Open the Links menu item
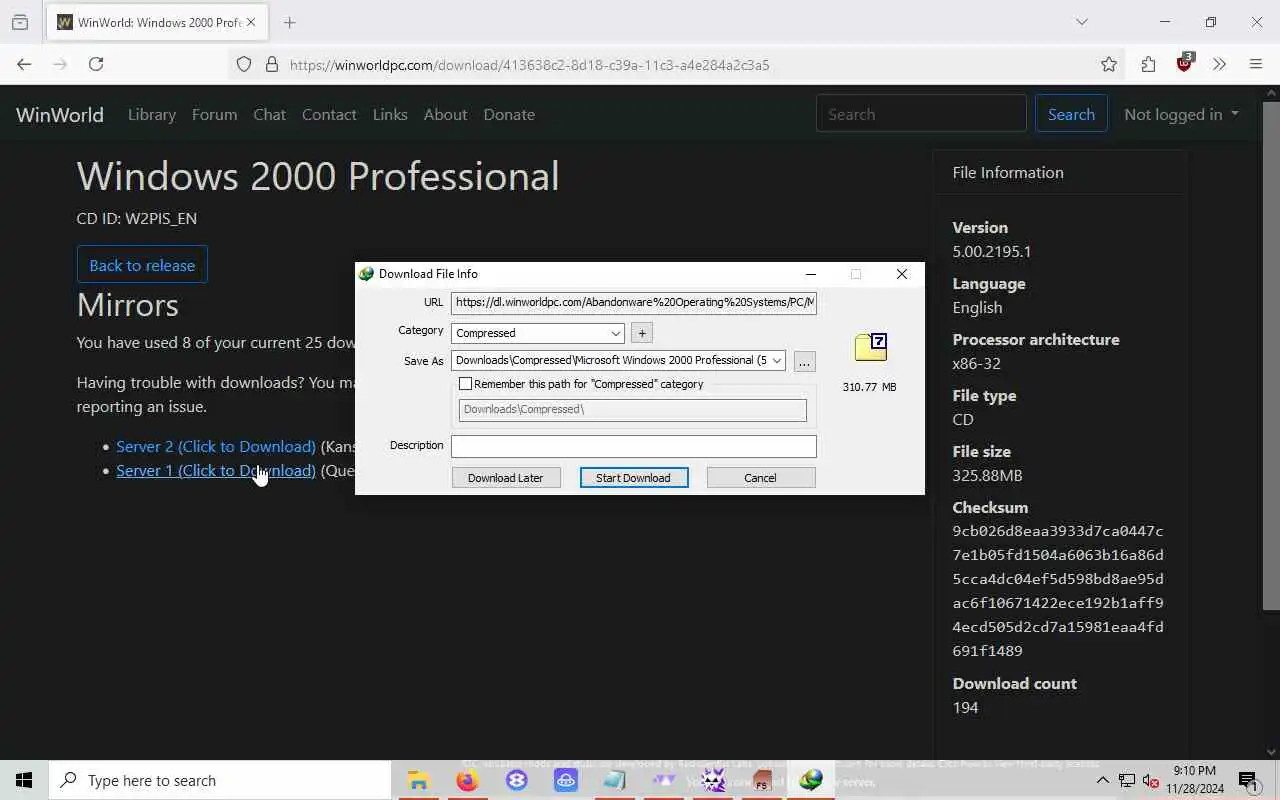1280x800 pixels. pyautogui.click(x=390, y=114)
